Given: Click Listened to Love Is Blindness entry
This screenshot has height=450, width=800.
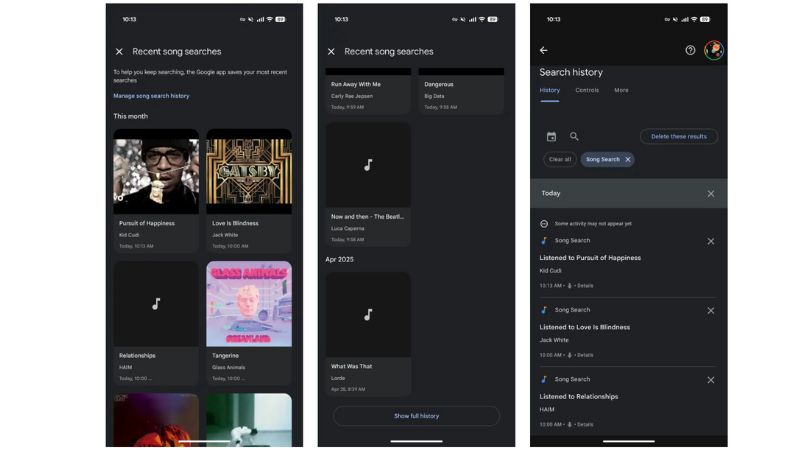Looking at the screenshot, I should (585, 327).
